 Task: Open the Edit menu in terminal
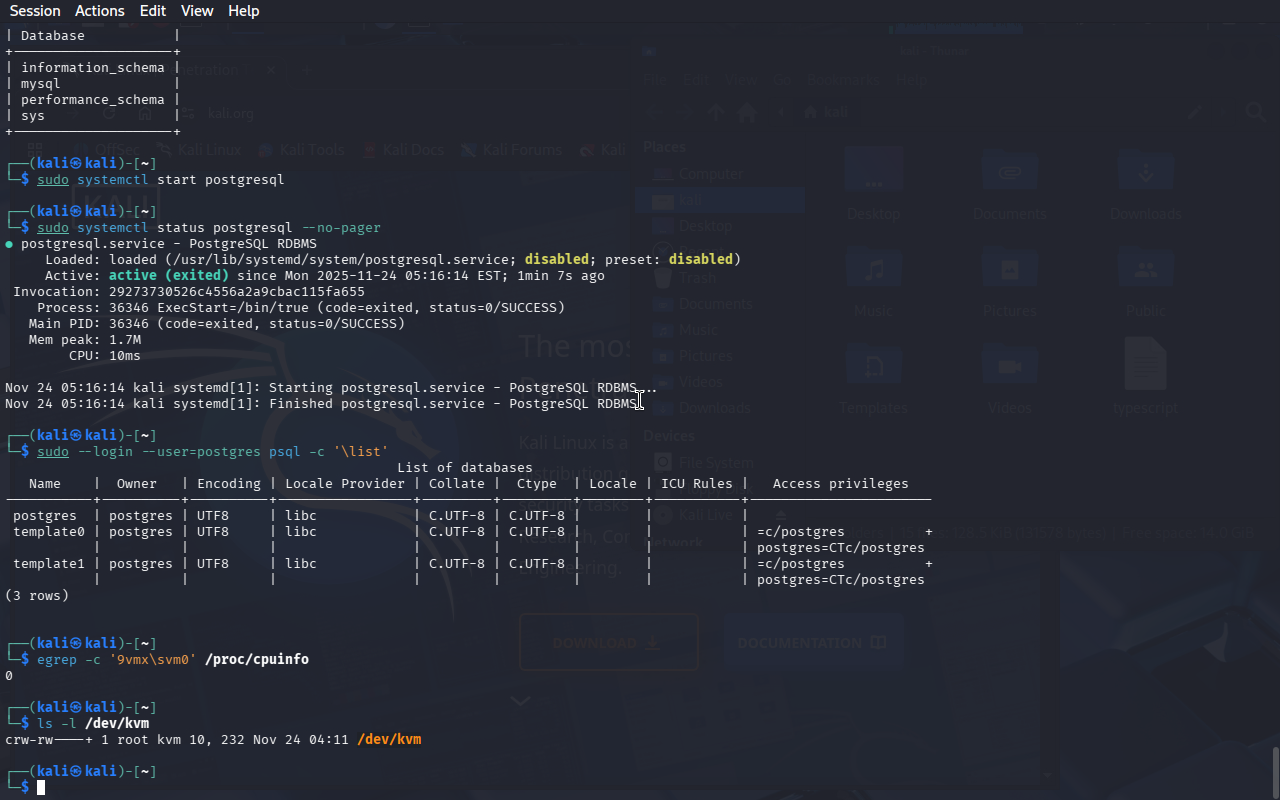153,11
